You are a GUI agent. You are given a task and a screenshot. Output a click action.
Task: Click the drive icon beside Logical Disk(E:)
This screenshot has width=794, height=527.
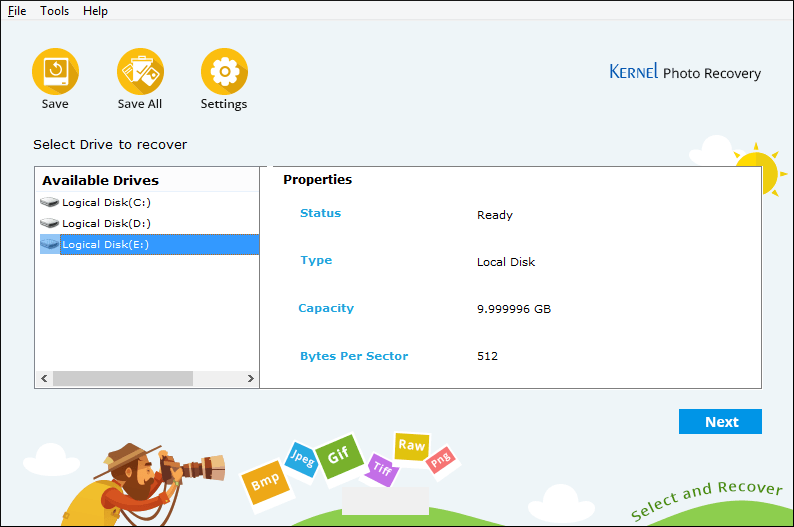pos(49,245)
